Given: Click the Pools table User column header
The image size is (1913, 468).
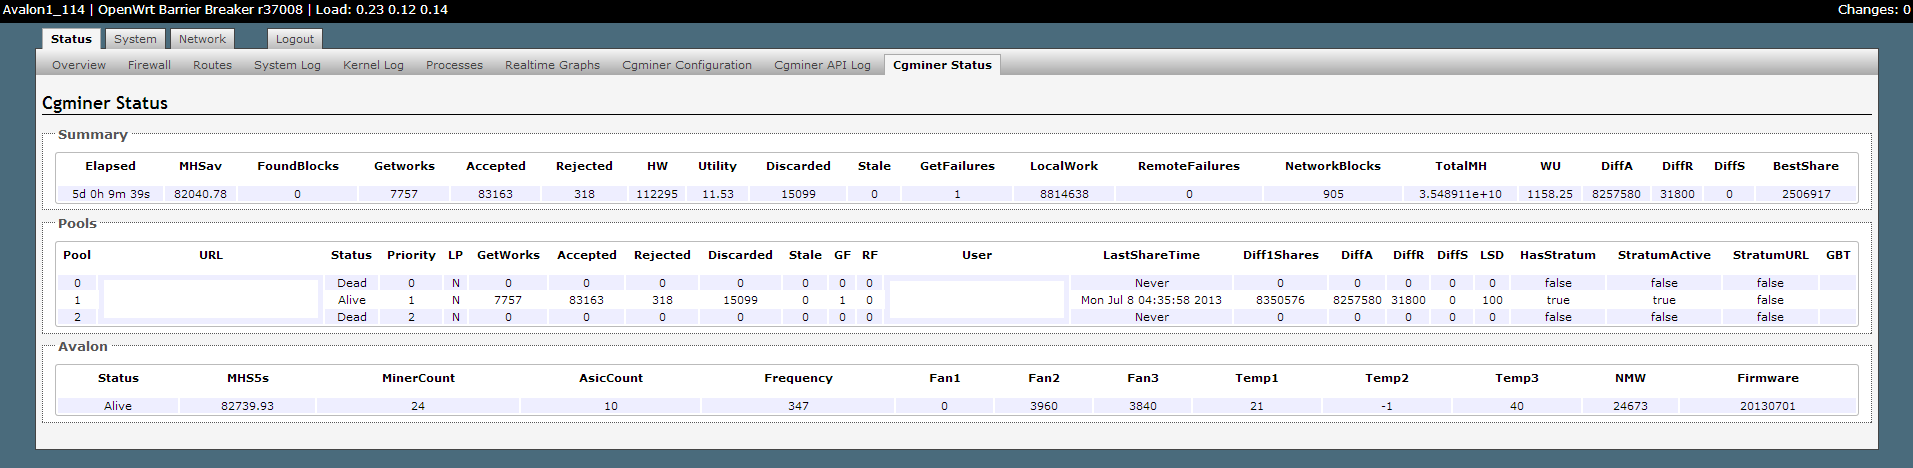Looking at the screenshot, I should 977,255.
